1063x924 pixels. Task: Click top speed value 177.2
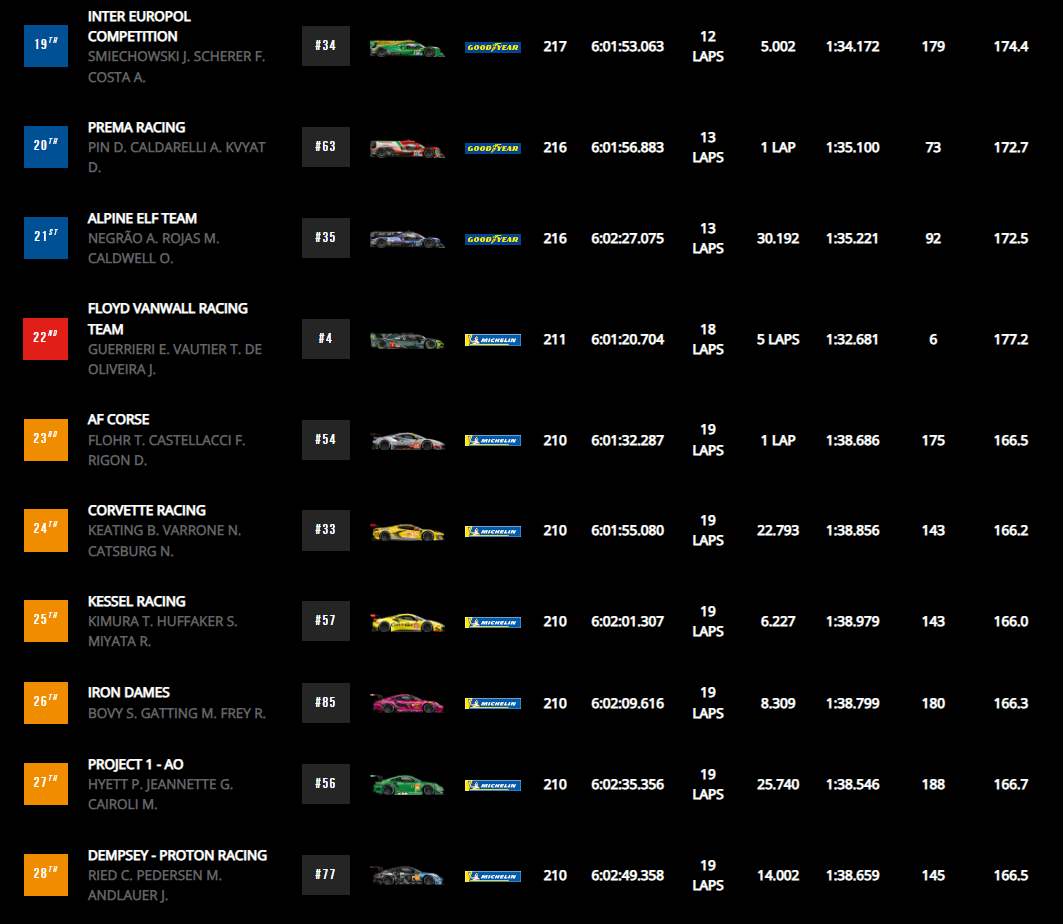[x=1011, y=340]
